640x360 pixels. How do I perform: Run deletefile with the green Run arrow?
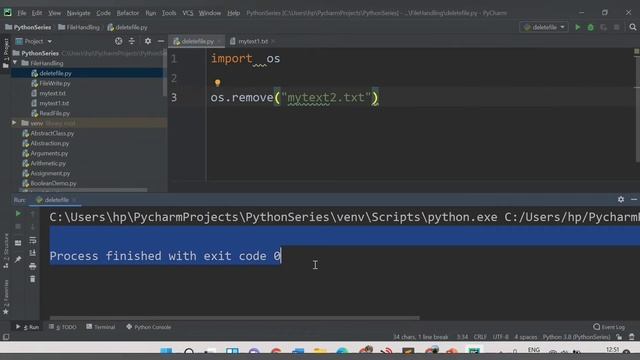[578, 27]
